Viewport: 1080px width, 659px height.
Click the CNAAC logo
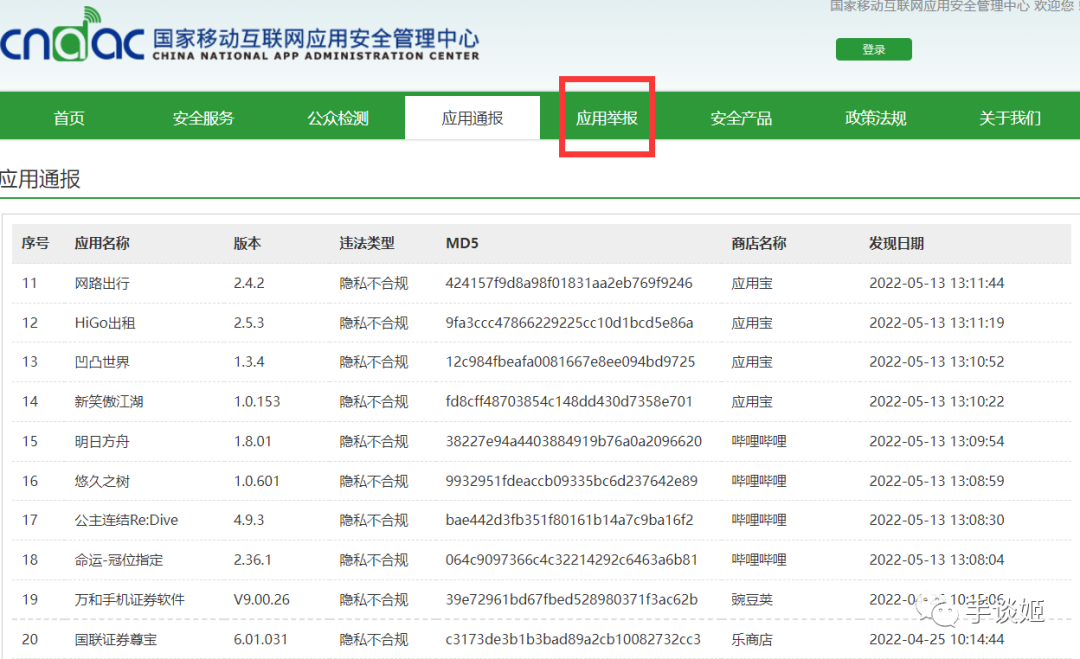(240, 34)
